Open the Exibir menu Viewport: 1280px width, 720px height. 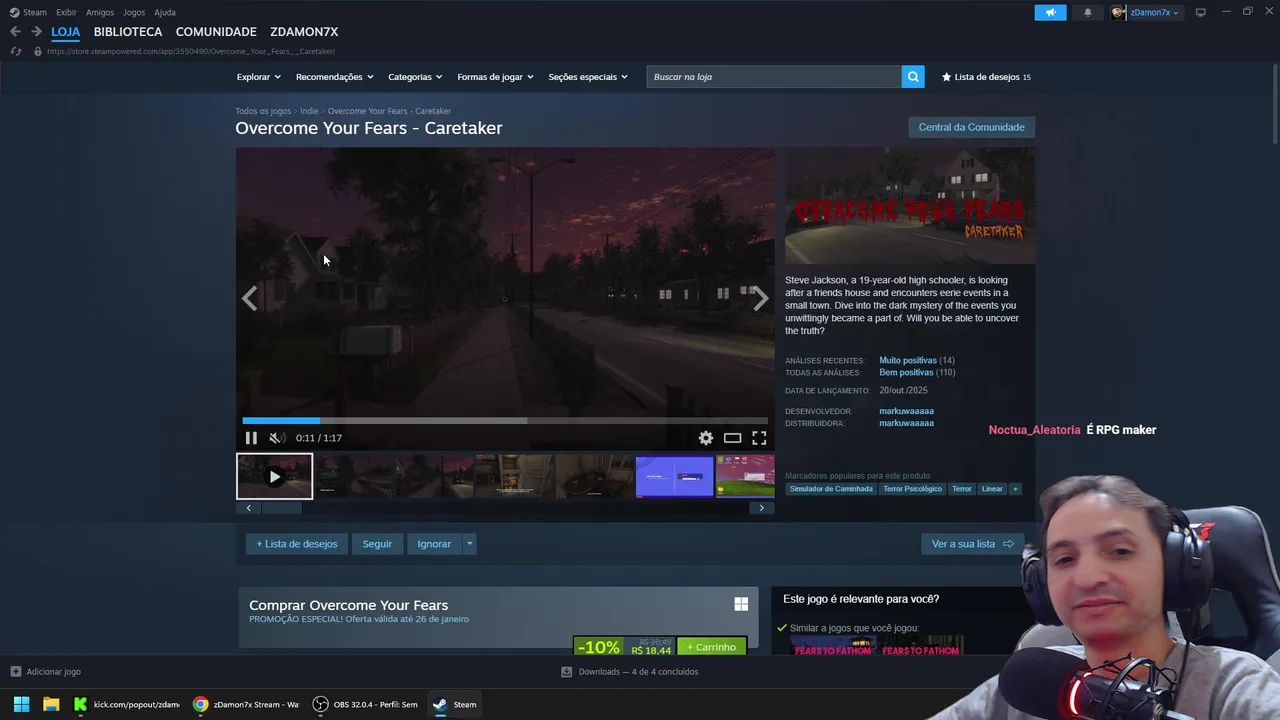[x=66, y=12]
